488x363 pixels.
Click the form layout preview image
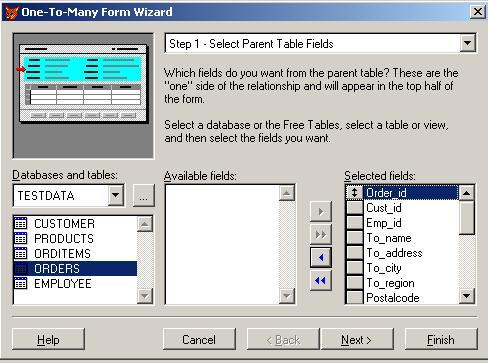click(x=83, y=96)
